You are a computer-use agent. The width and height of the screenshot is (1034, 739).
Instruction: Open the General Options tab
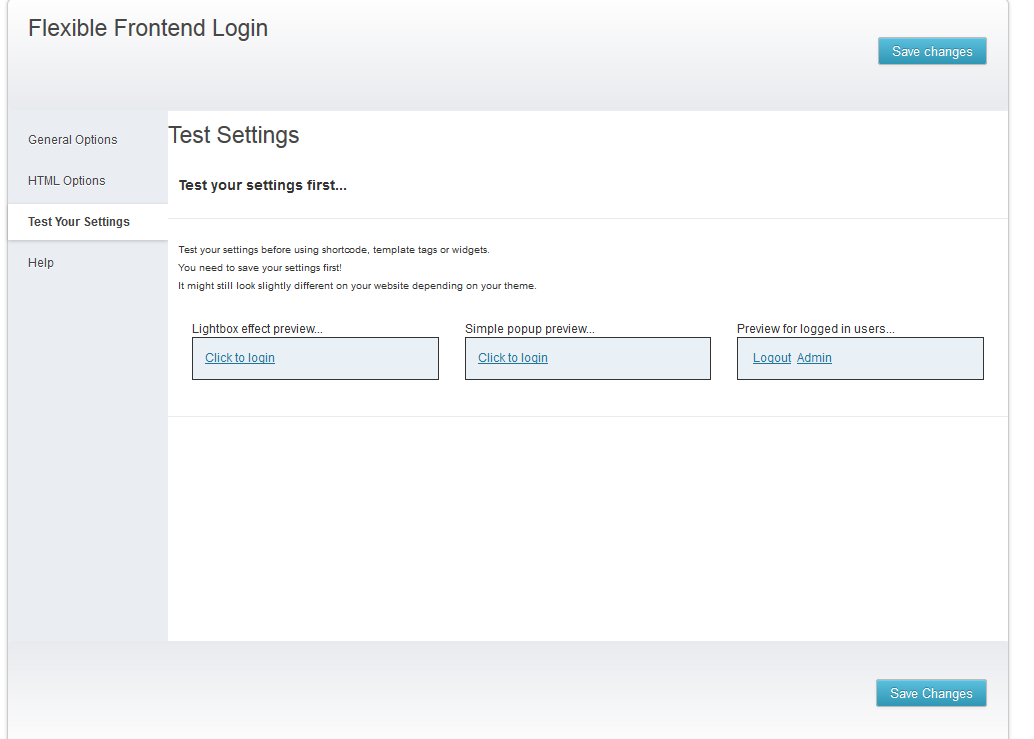[73, 140]
